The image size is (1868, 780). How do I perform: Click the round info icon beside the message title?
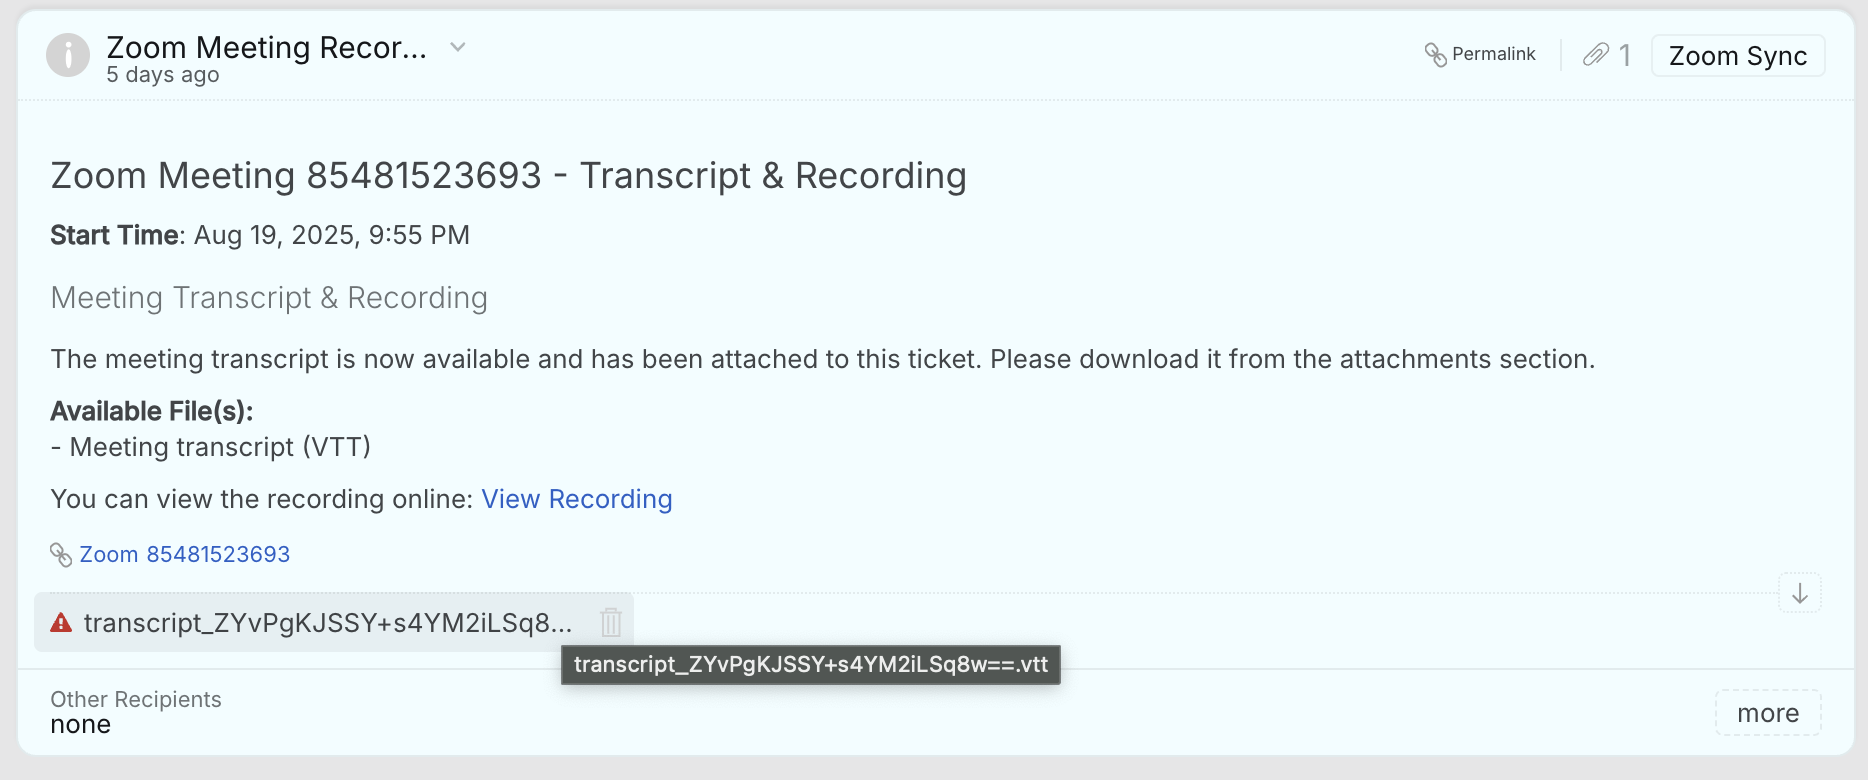(x=68, y=55)
